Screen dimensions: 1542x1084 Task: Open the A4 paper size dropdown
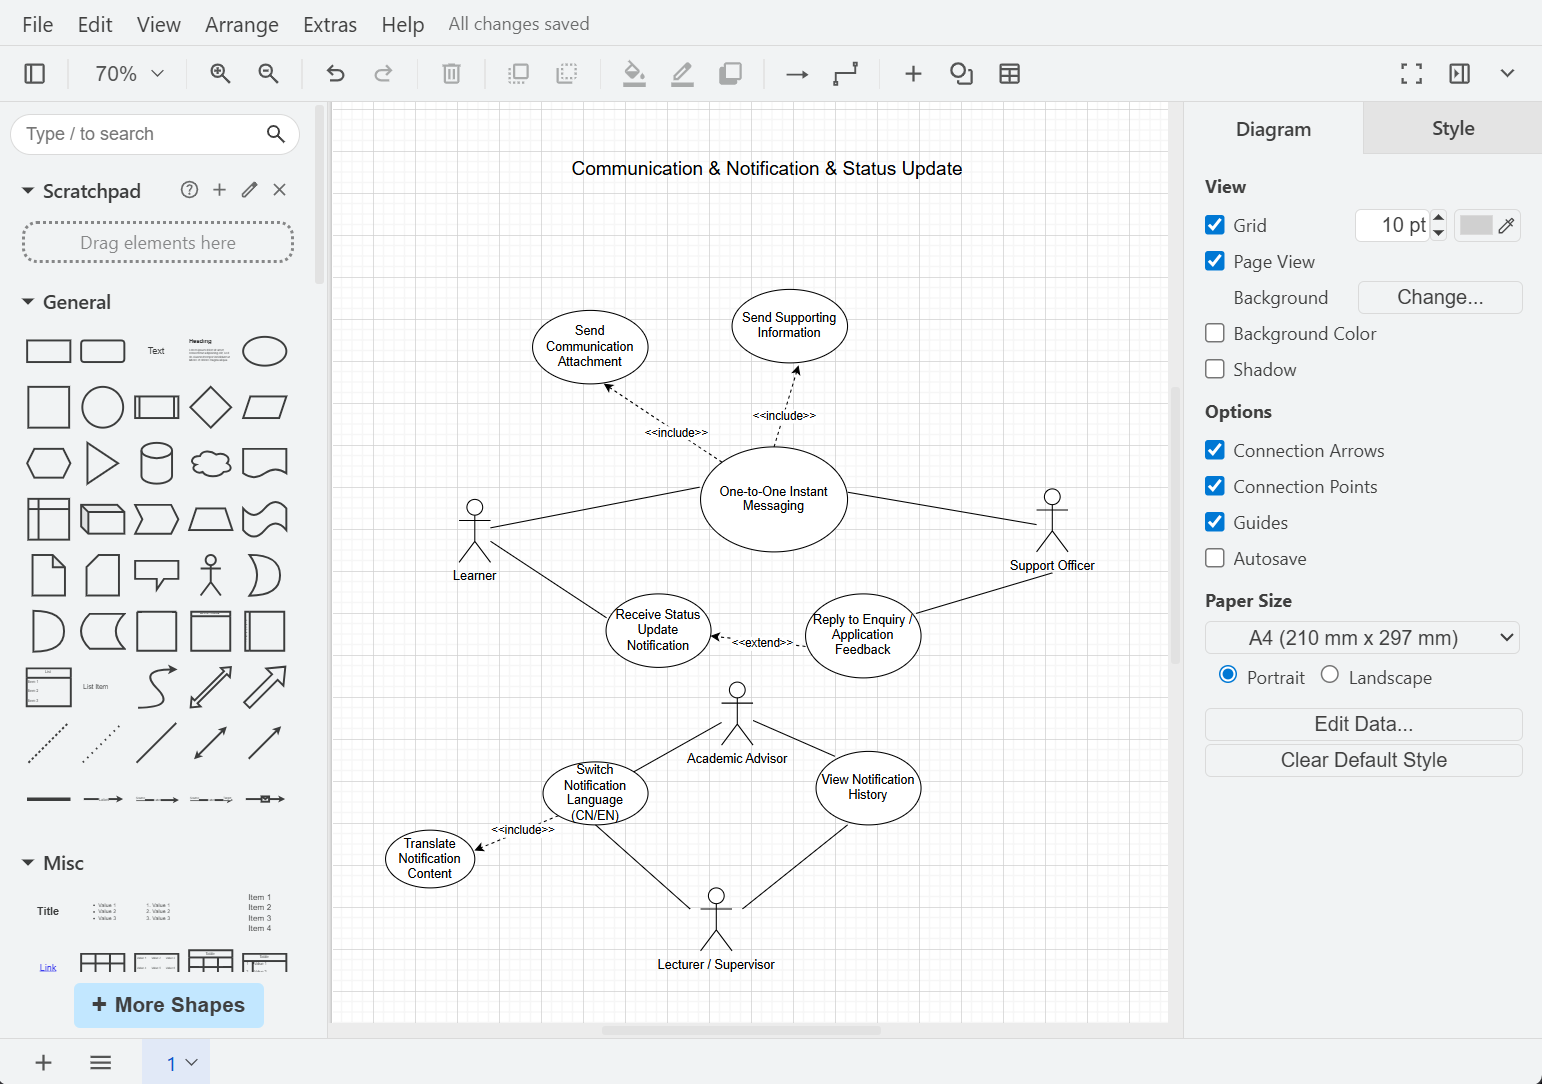tap(1362, 638)
